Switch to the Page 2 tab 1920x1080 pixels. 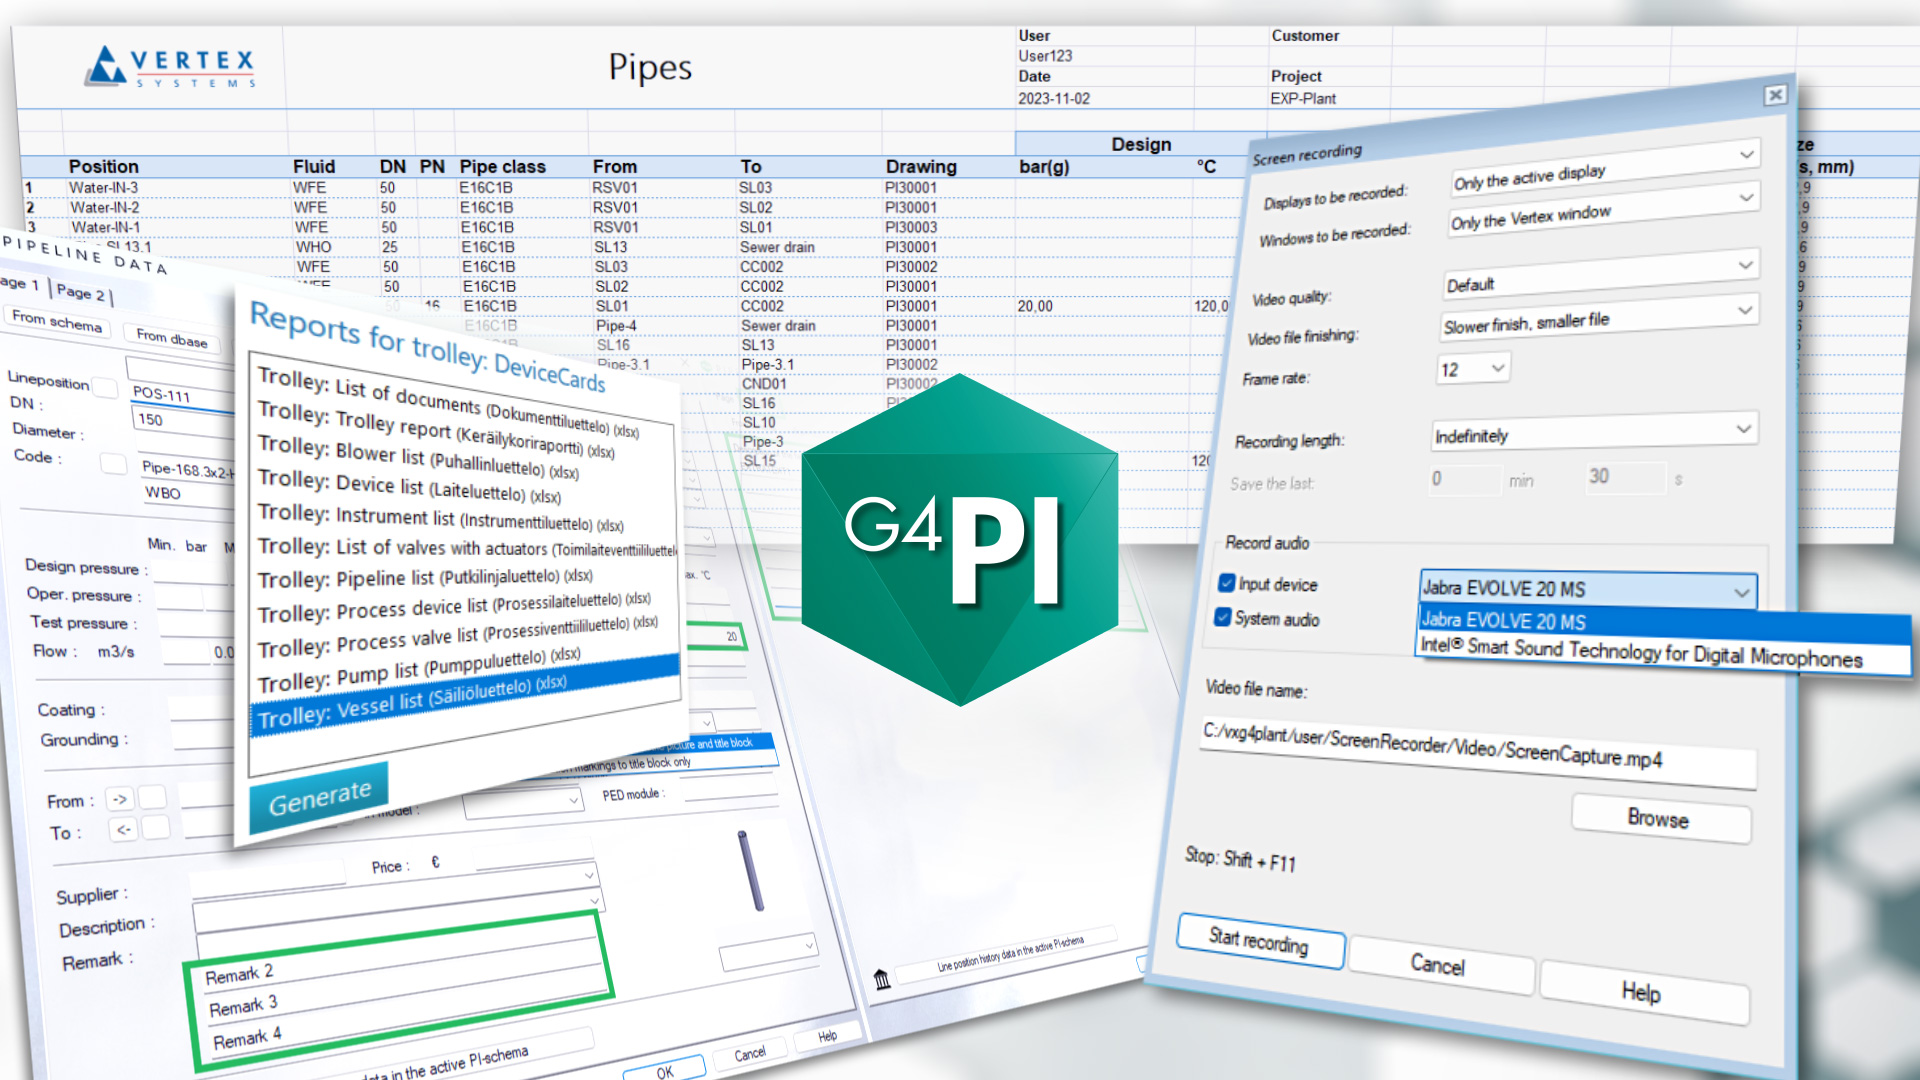[x=81, y=292]
